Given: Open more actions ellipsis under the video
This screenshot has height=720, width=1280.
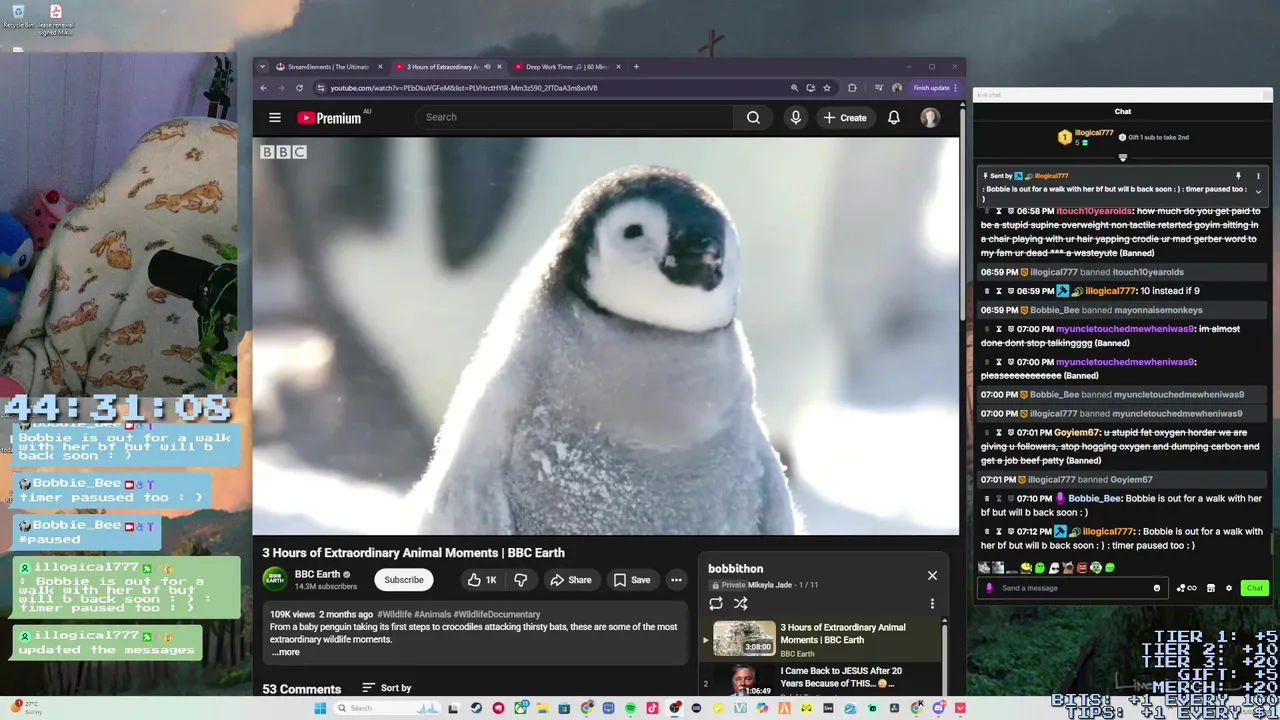Looking at the screenshot, I should tap(676, 580).
